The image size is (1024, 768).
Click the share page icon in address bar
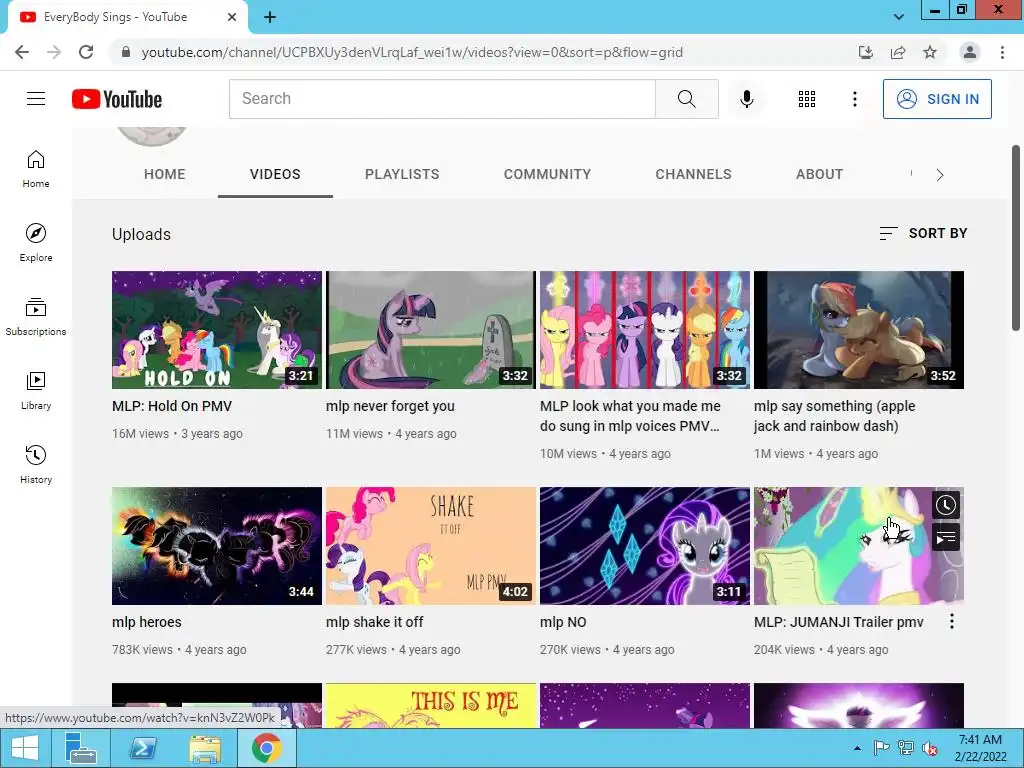tap(898, 52)
